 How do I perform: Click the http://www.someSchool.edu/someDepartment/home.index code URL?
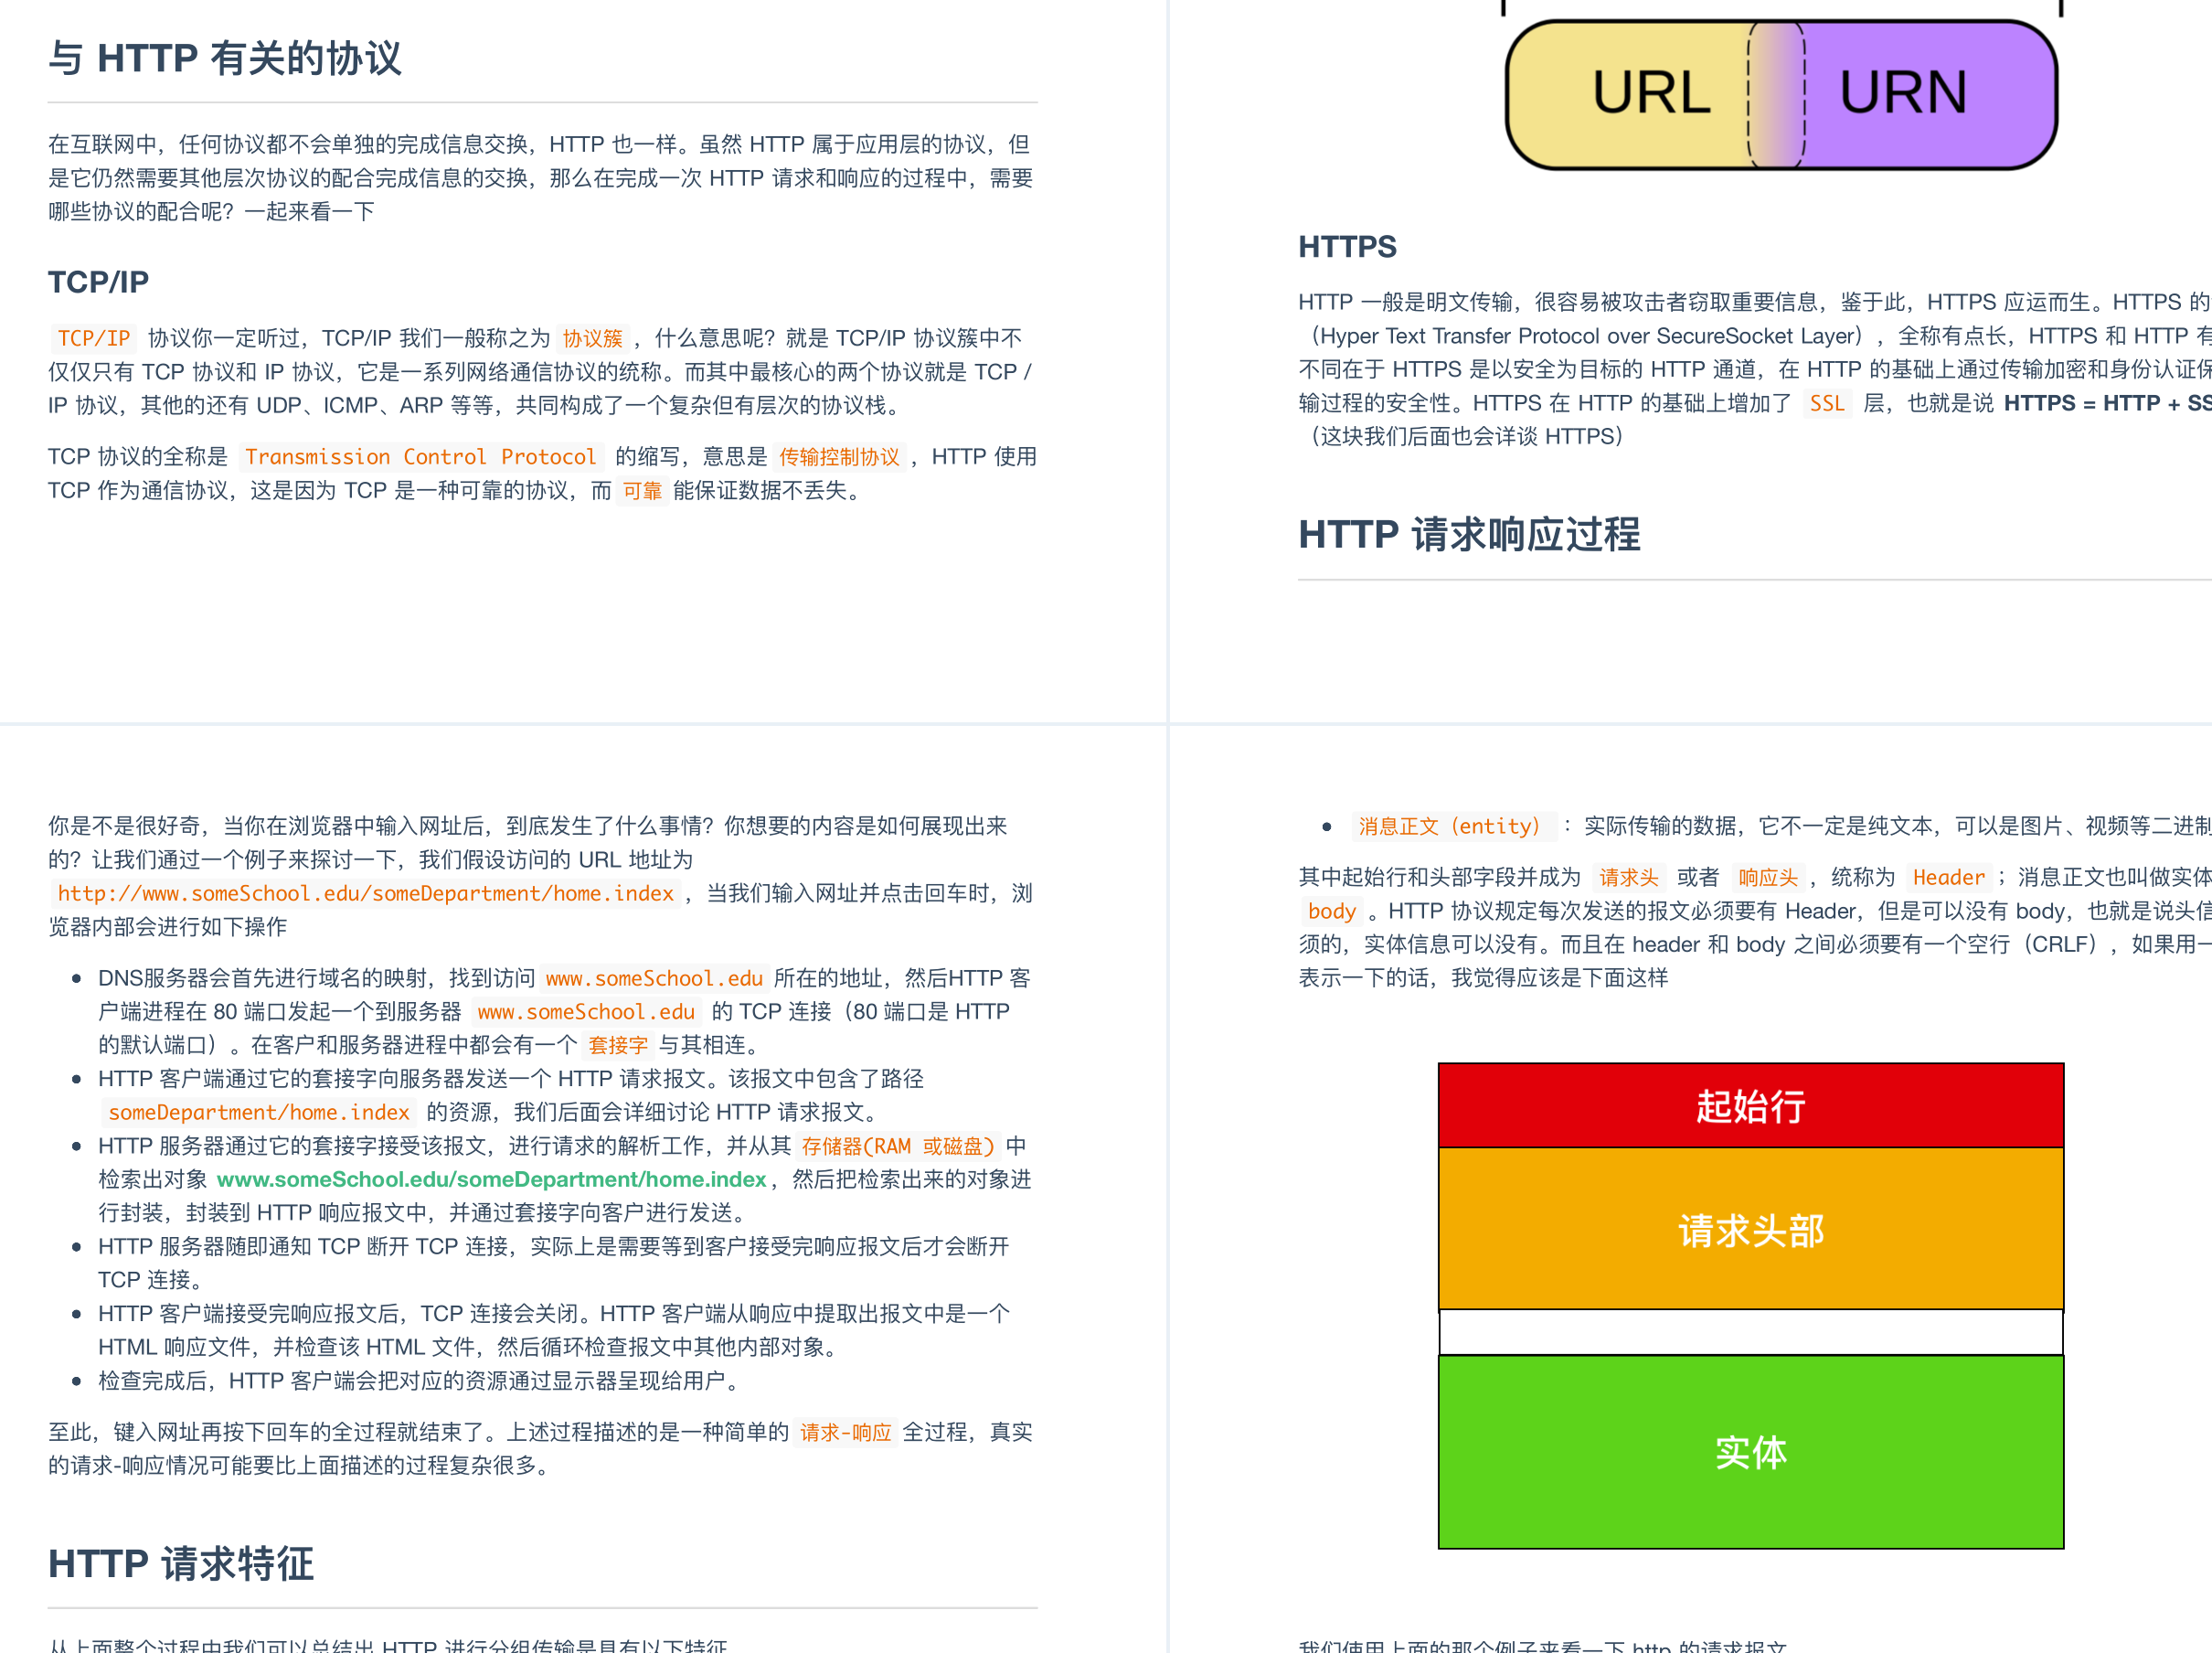click(365, 893)
